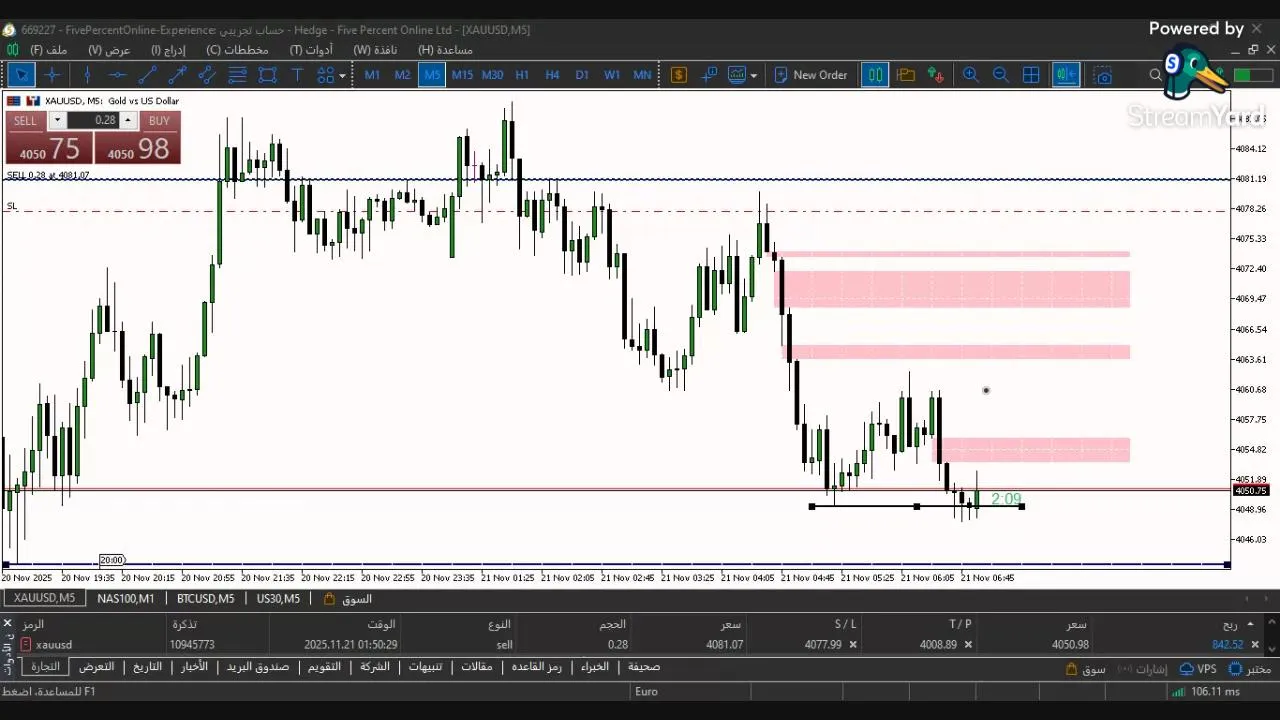Open the عرض (V) menu
Viewport: 1280px width, 720px height.
click(x=109, y=49)
